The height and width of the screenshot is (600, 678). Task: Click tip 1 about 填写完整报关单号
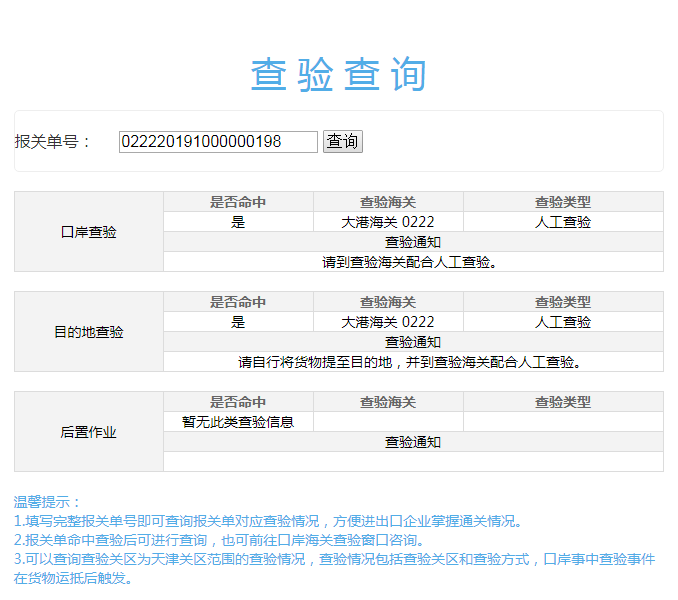click(268, 521)
